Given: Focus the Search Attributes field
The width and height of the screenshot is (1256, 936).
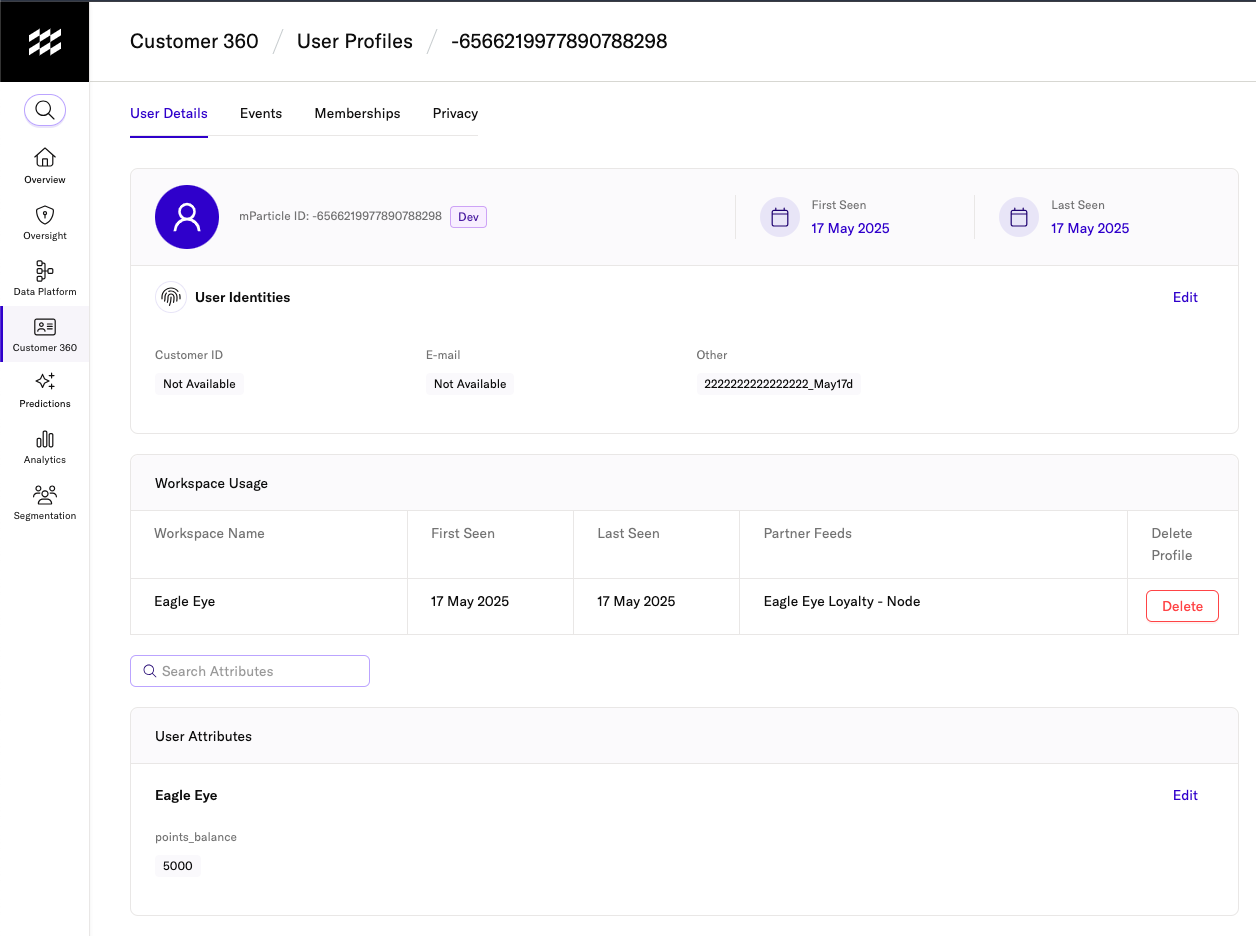Looking at the screenshot, I should coord(250,671).
